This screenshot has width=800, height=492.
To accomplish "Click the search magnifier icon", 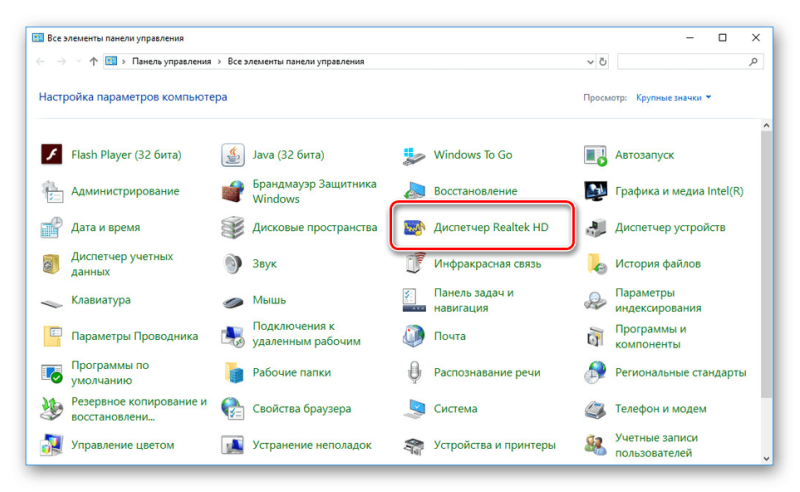I will pyautogui.click(x=753, y=62).
